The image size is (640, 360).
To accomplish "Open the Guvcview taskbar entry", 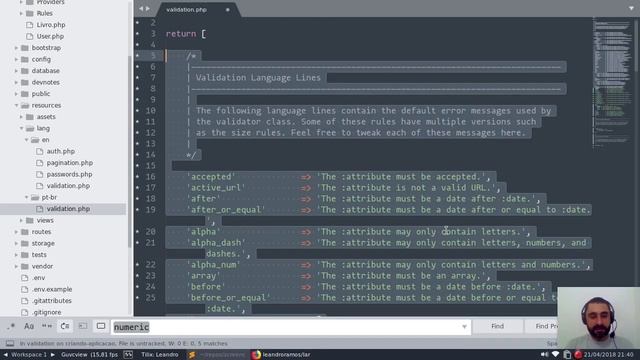I will click(x=89, y=354).
